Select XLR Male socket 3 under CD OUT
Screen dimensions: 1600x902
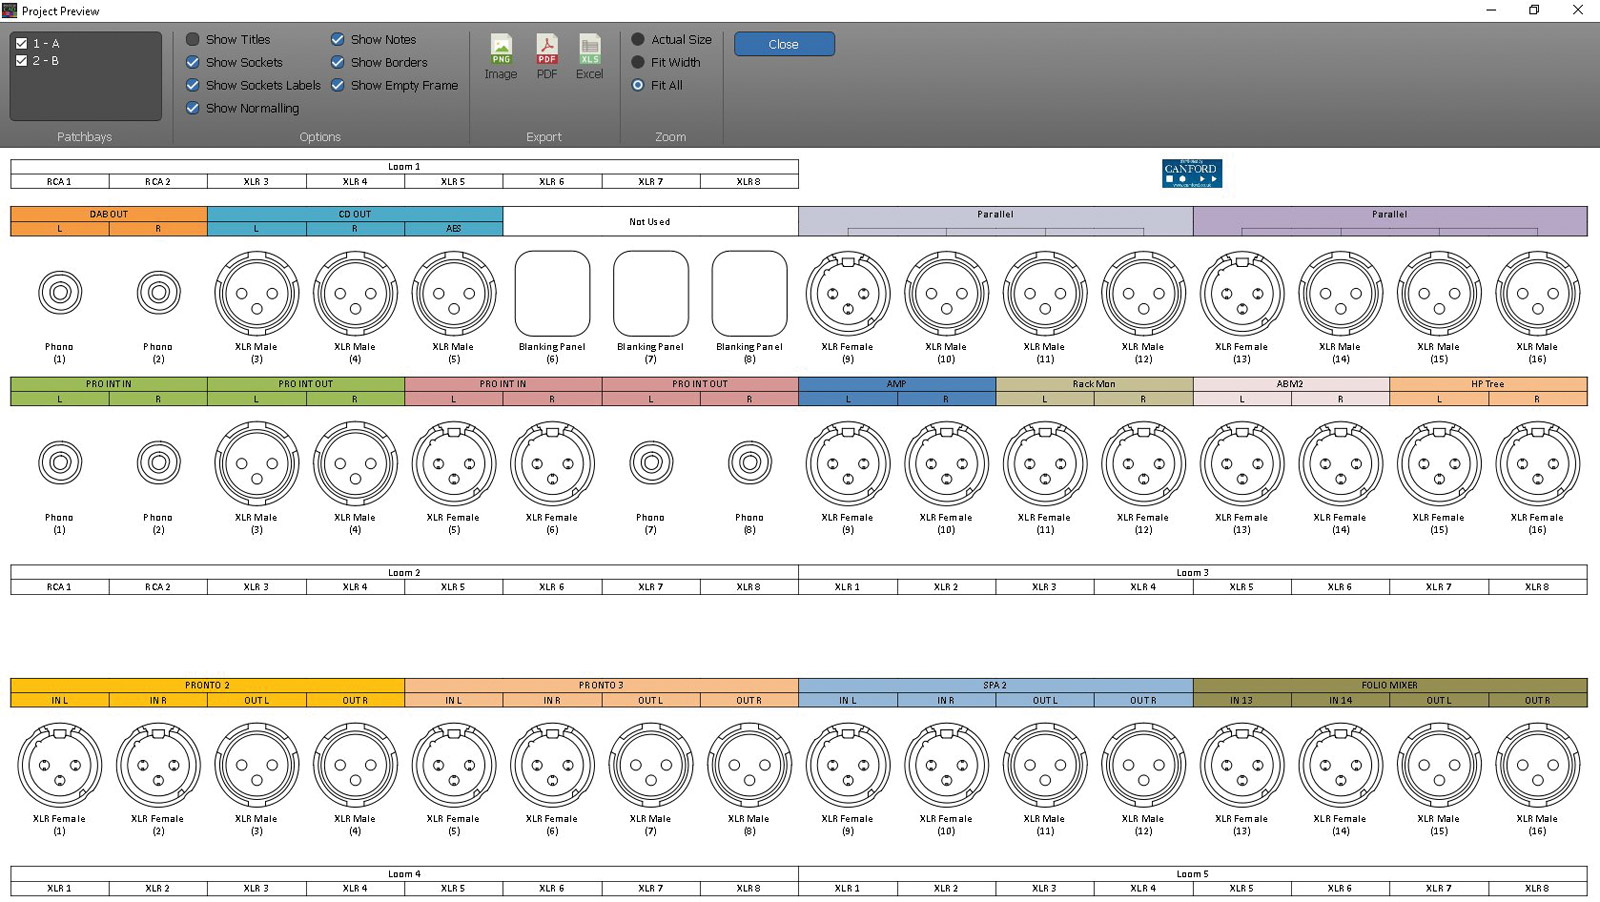(x=256, y=293)
